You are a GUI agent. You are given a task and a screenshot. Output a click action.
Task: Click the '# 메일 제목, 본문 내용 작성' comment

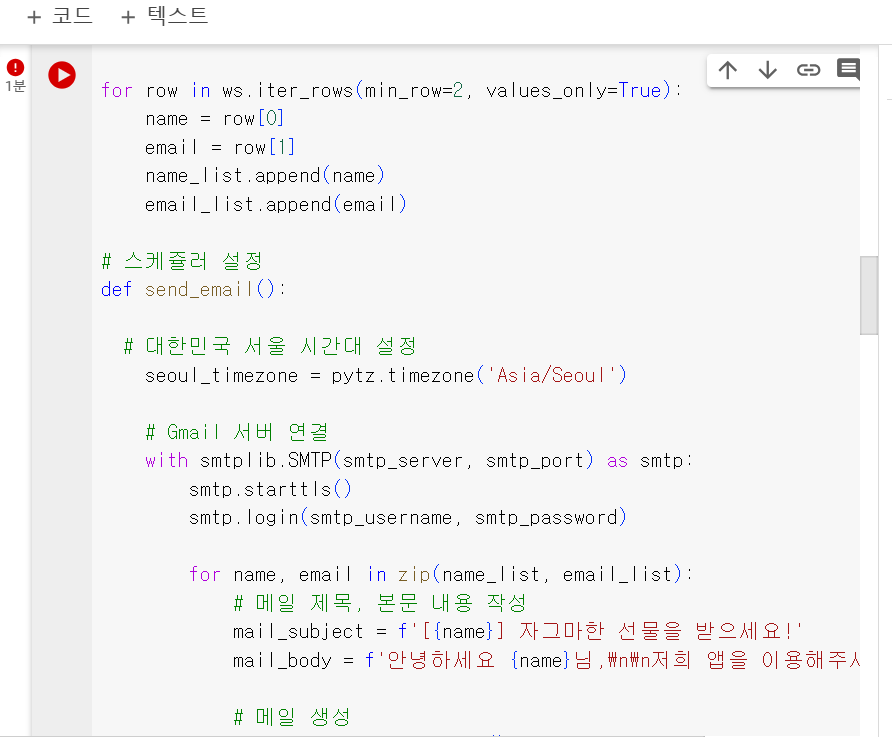pyautogui.click(x=380, y=603)
